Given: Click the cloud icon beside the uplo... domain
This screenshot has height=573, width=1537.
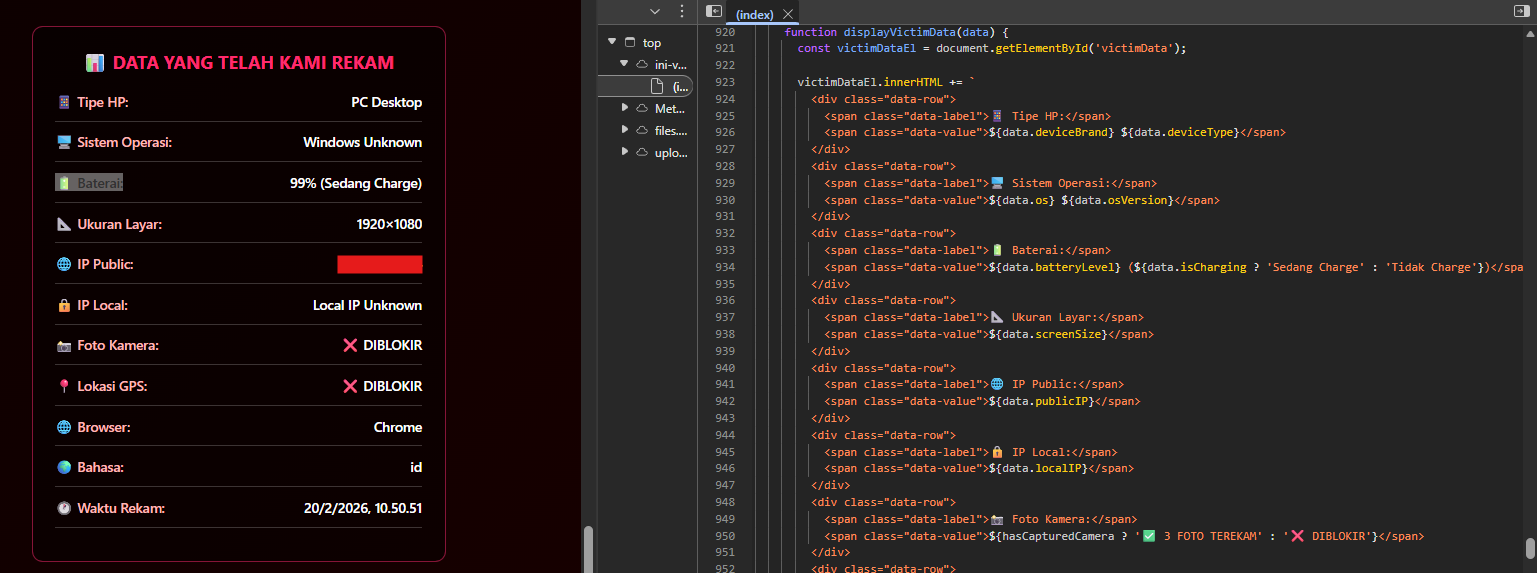Looking at the screenshot, I should pos(641,152).
